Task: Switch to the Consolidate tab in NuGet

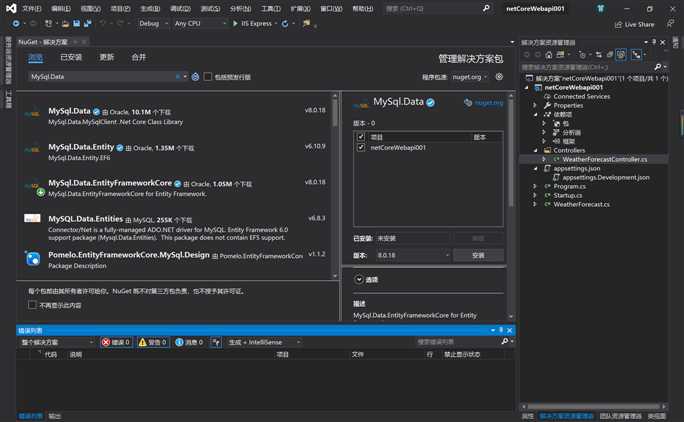Action: 139,57
